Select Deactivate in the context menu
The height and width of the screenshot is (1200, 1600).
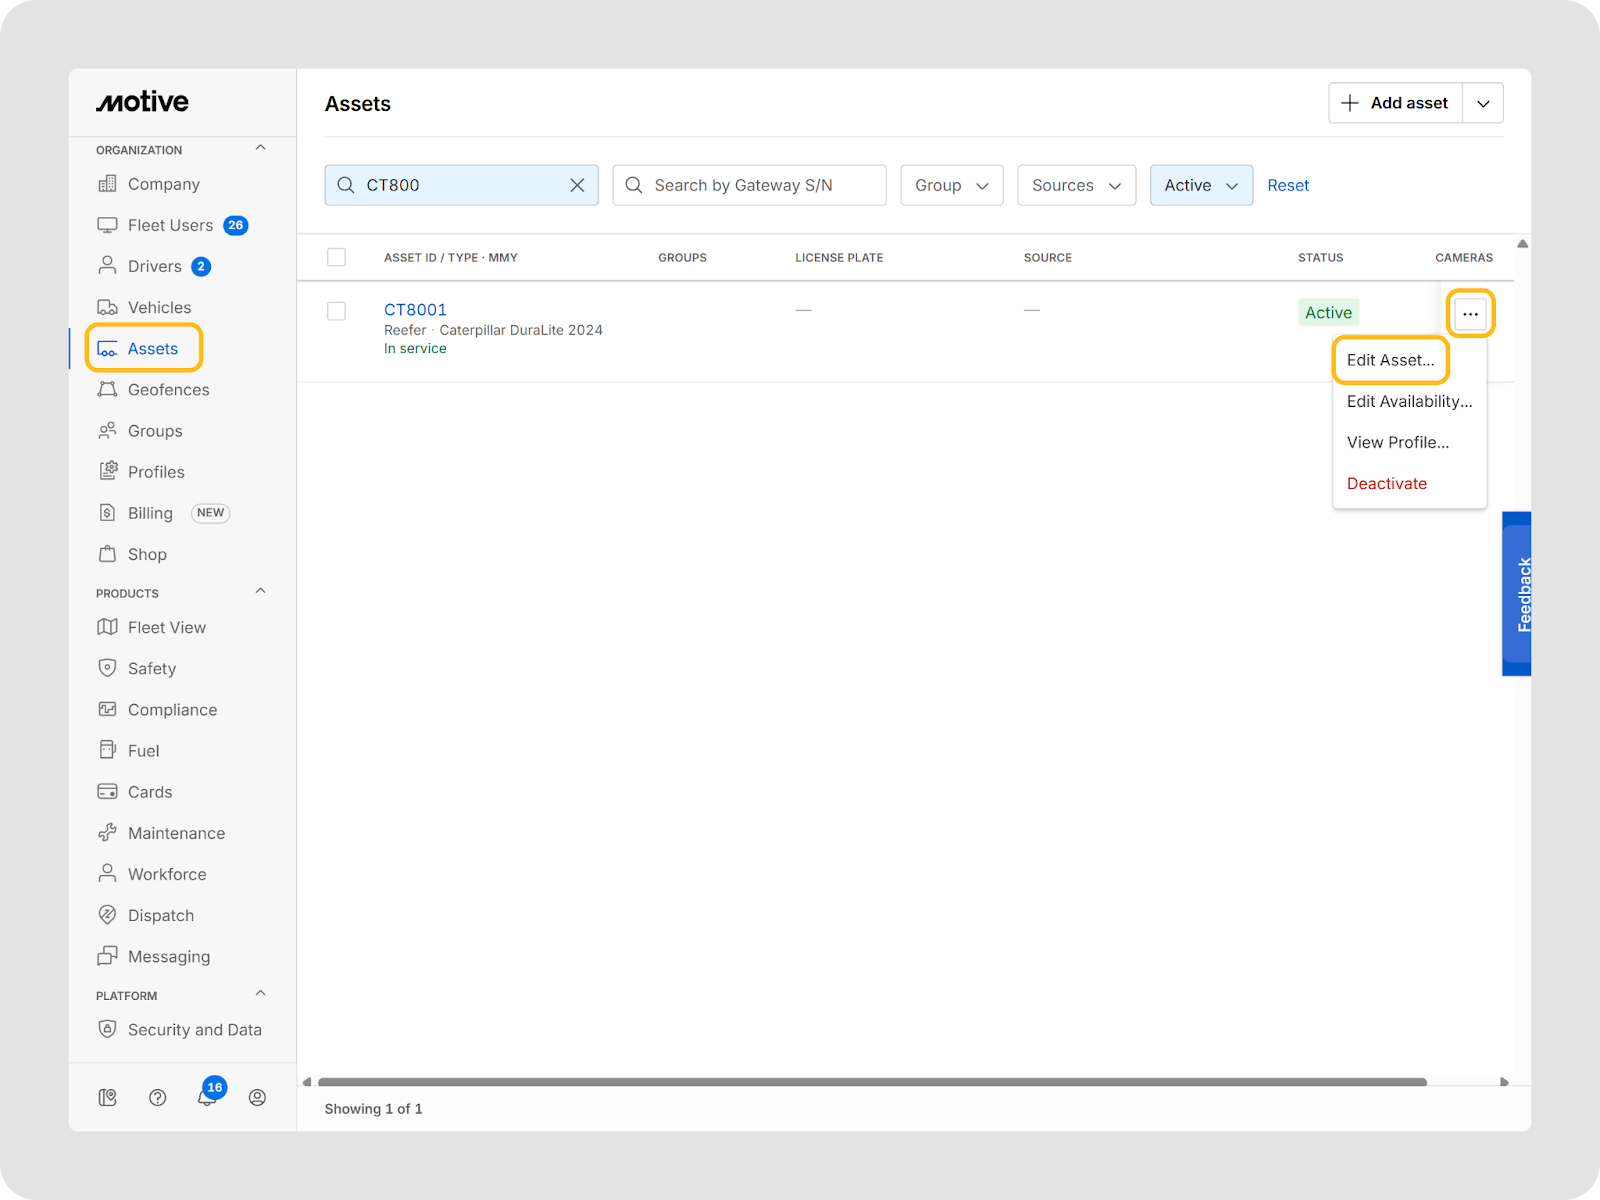coord(1386,483)
